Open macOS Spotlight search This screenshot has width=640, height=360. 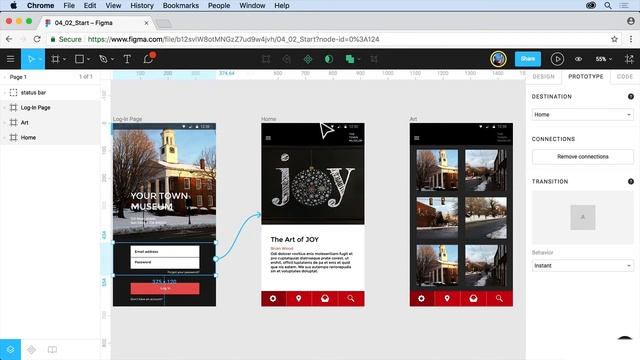[x=608, y=6]
